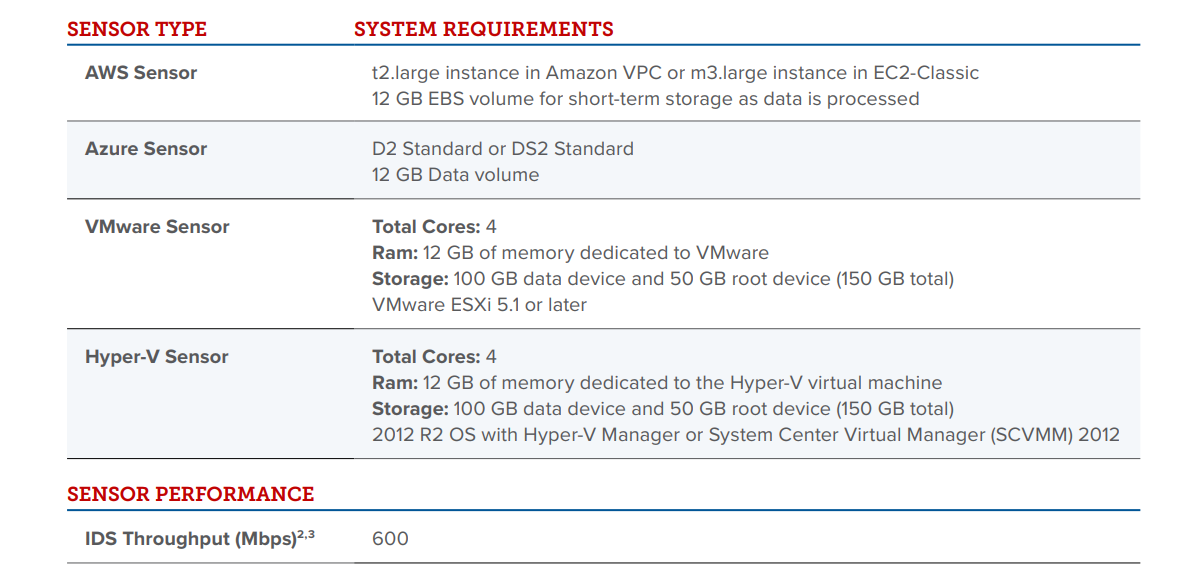Select the Hyper-V Sensor row label
The width and height of the screenshot is (1196, 573).
(157, 357)
